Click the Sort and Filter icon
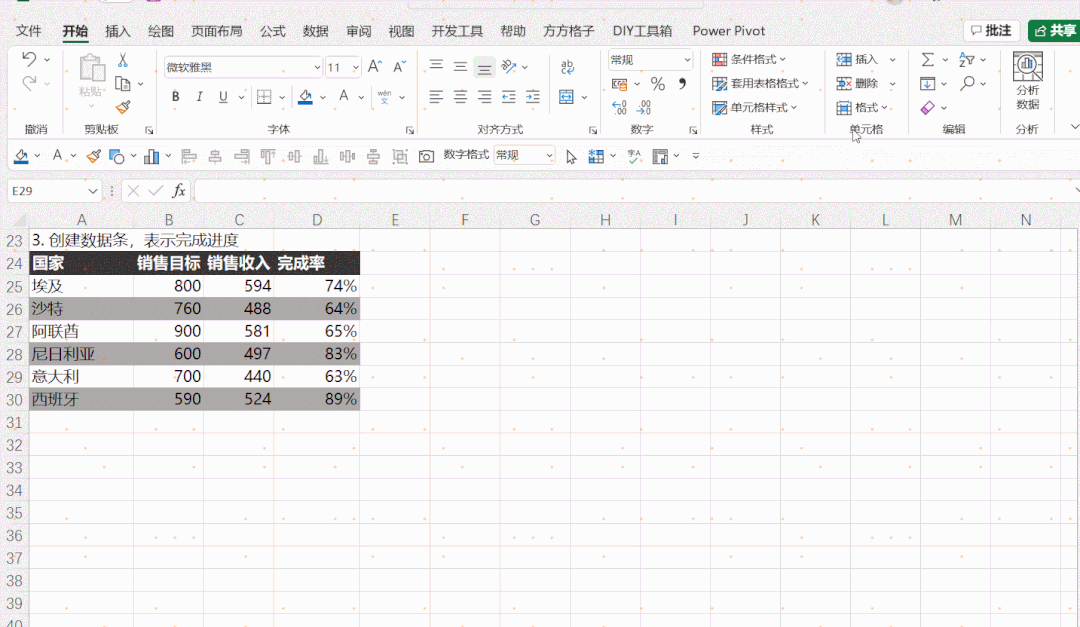The height and width of the screenshot is (627, 1080). (967, 60)
